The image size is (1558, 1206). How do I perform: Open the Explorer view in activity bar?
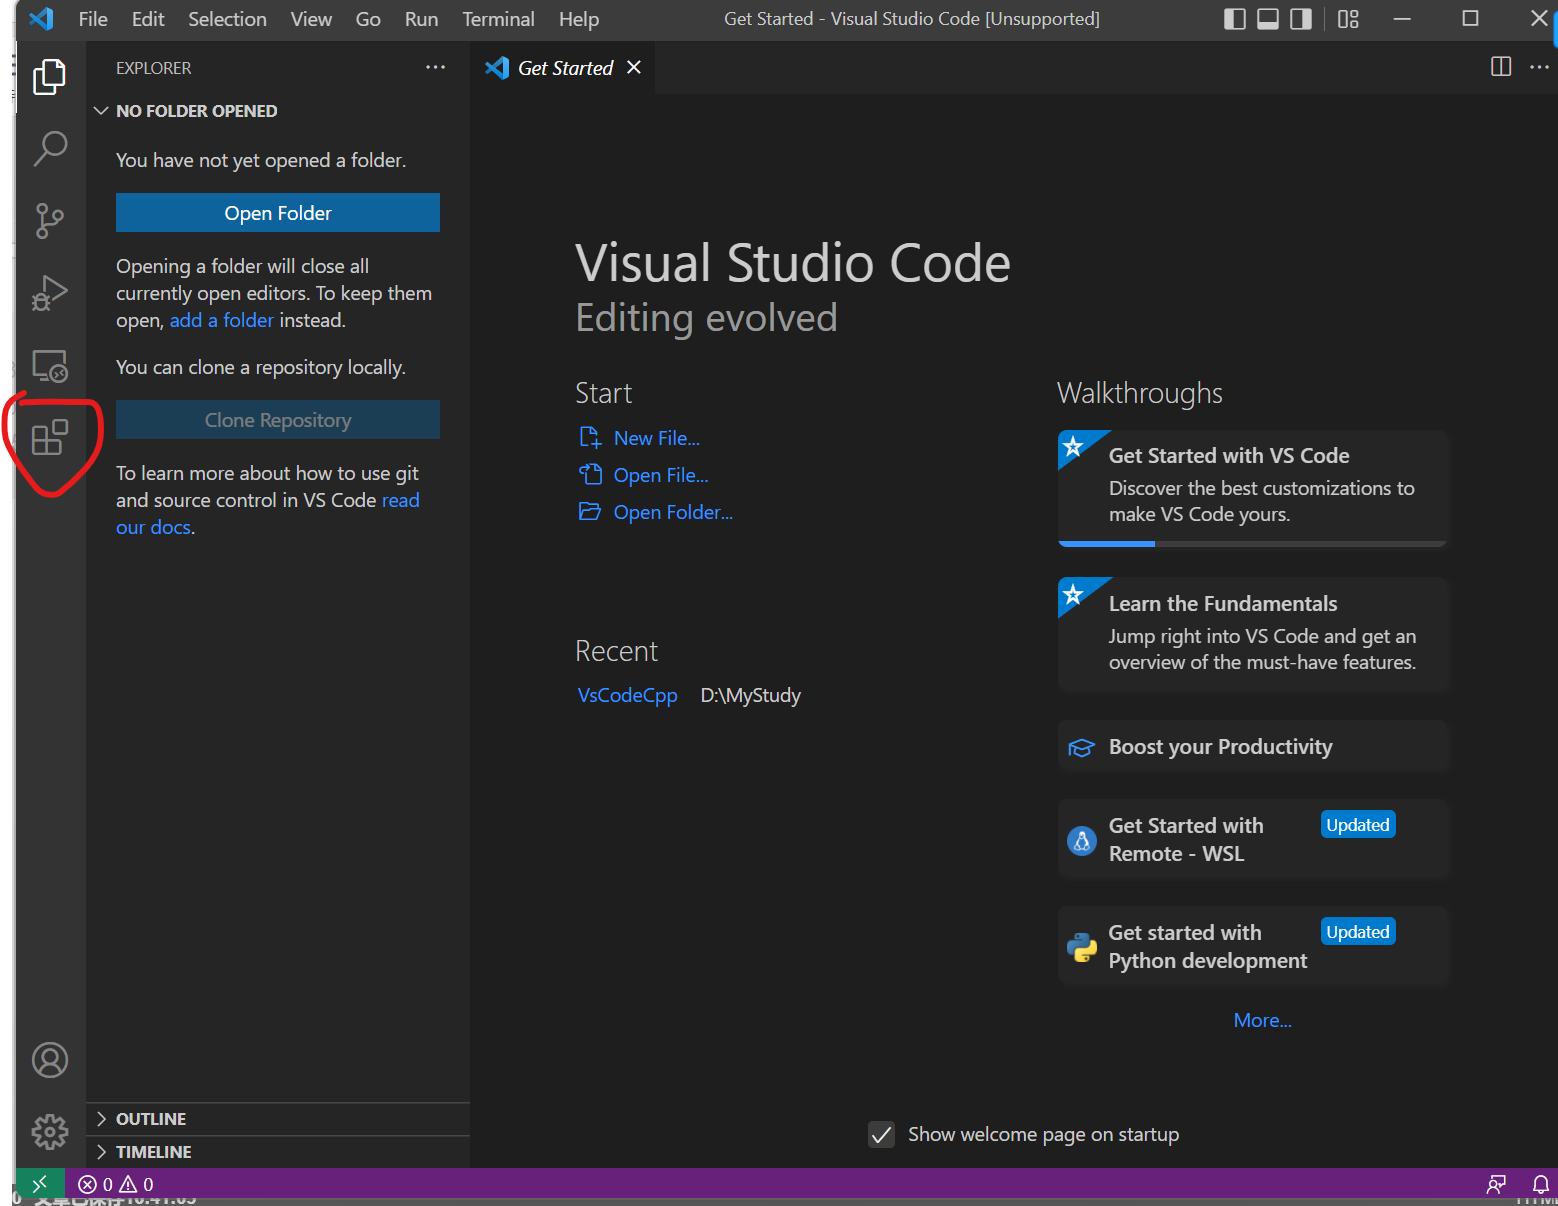pyautogui.click(x=49, y=76)
